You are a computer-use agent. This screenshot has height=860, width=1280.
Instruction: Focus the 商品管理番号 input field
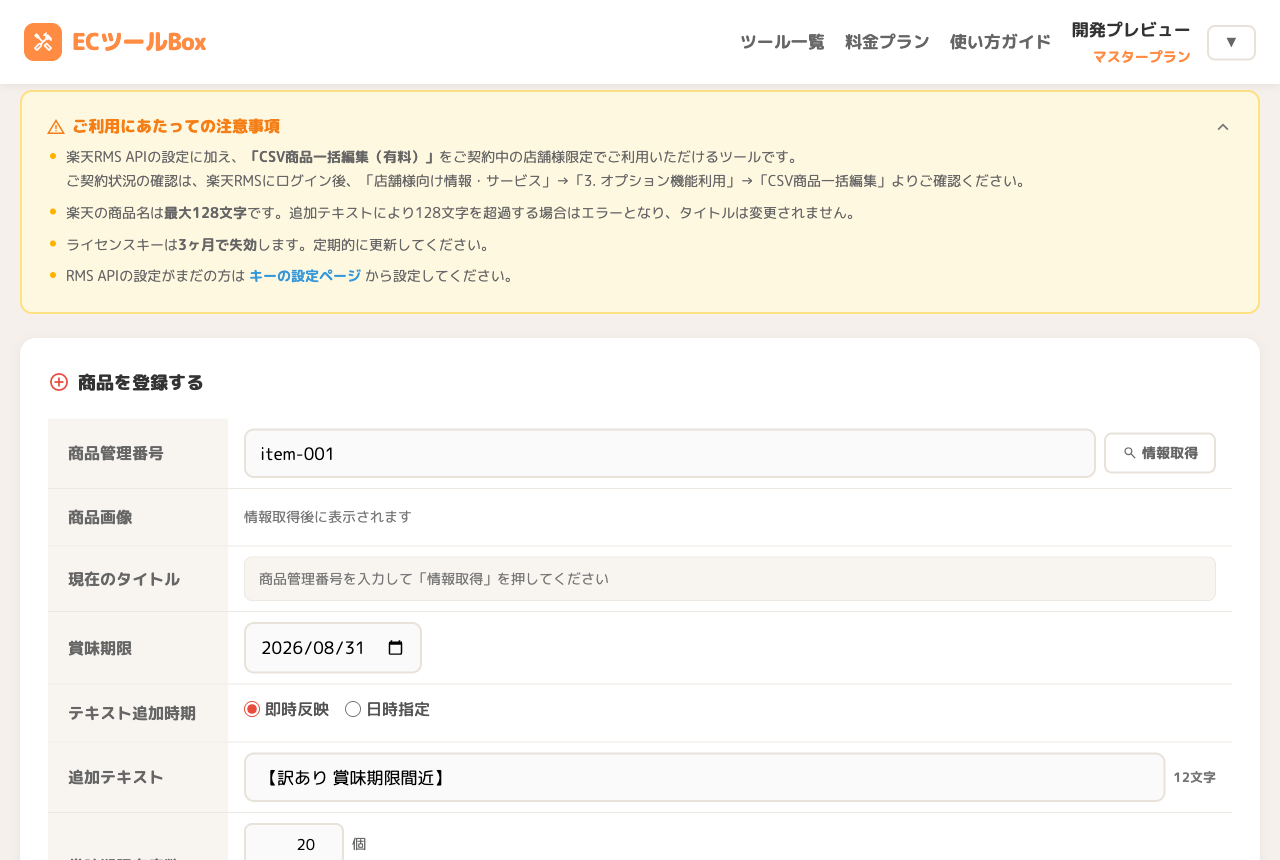[x=670, y=454]
